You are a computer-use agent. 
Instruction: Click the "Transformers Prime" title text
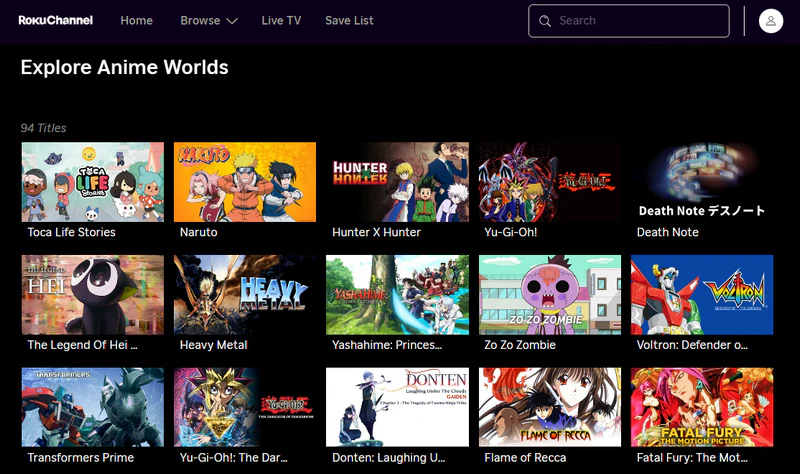(81, 458)
